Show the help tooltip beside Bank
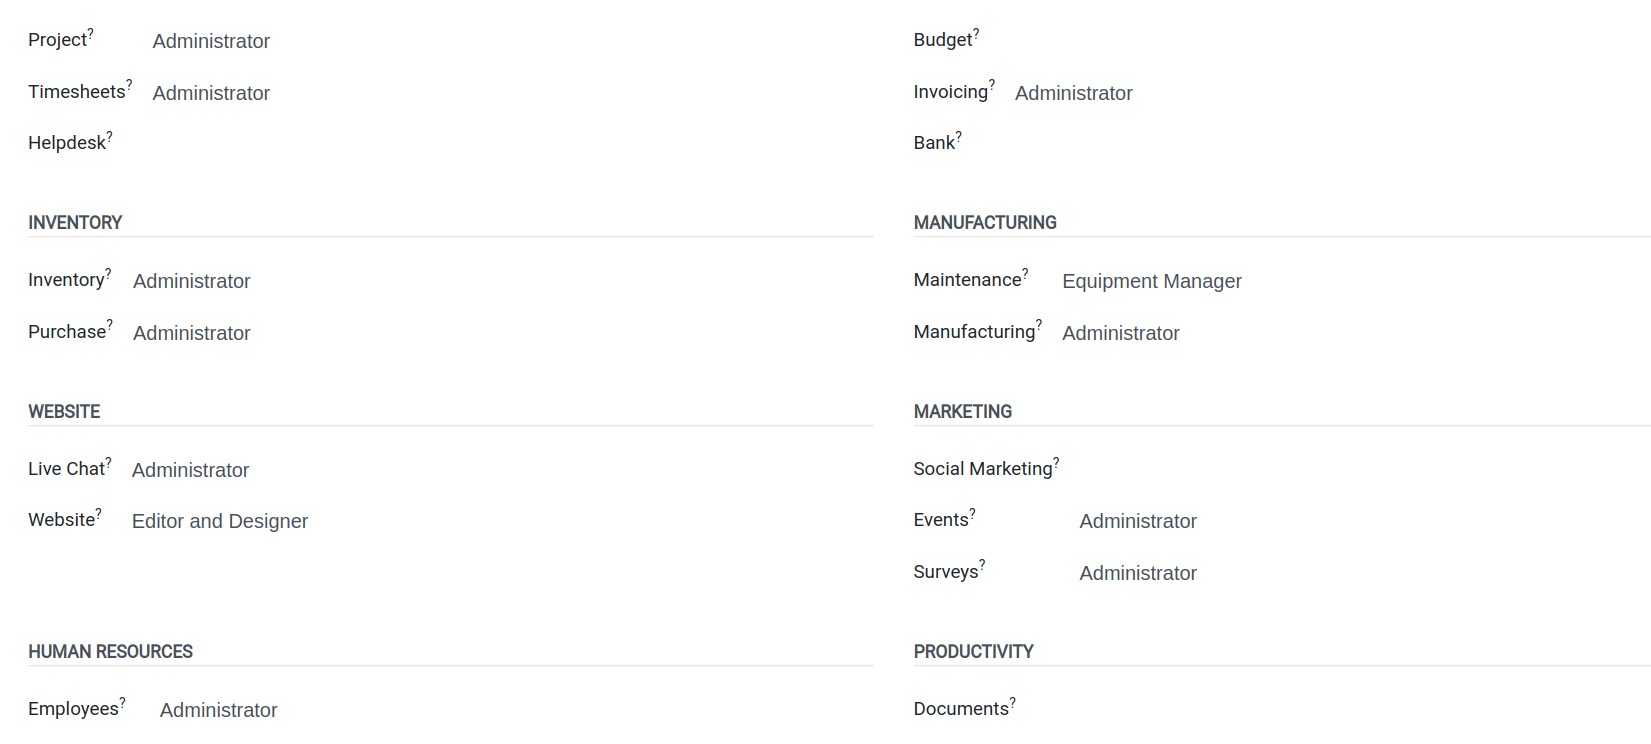The width and height of the screenshot is (1651, 744). pyautogui.click(x=958, y=137)
